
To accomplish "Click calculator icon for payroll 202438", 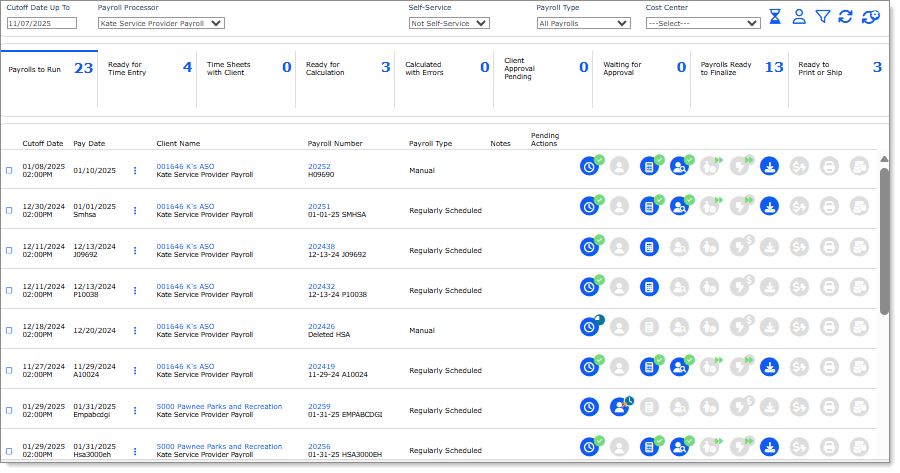I will tap(649, 247).
